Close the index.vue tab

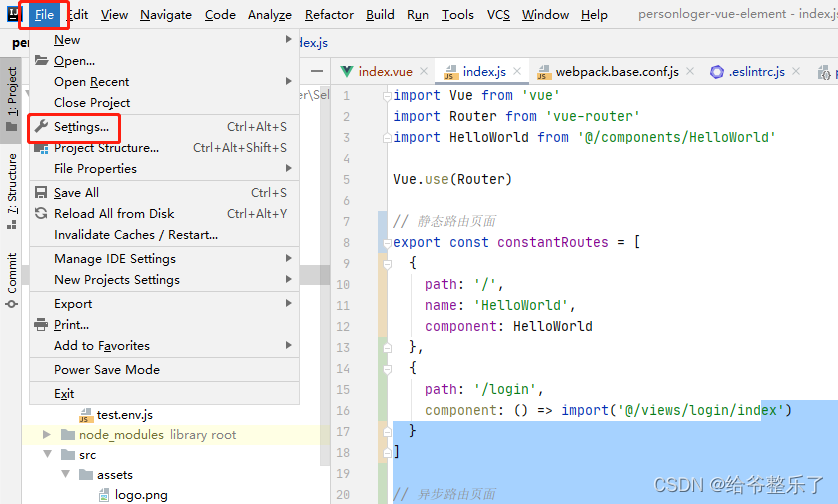coord(424,71)
